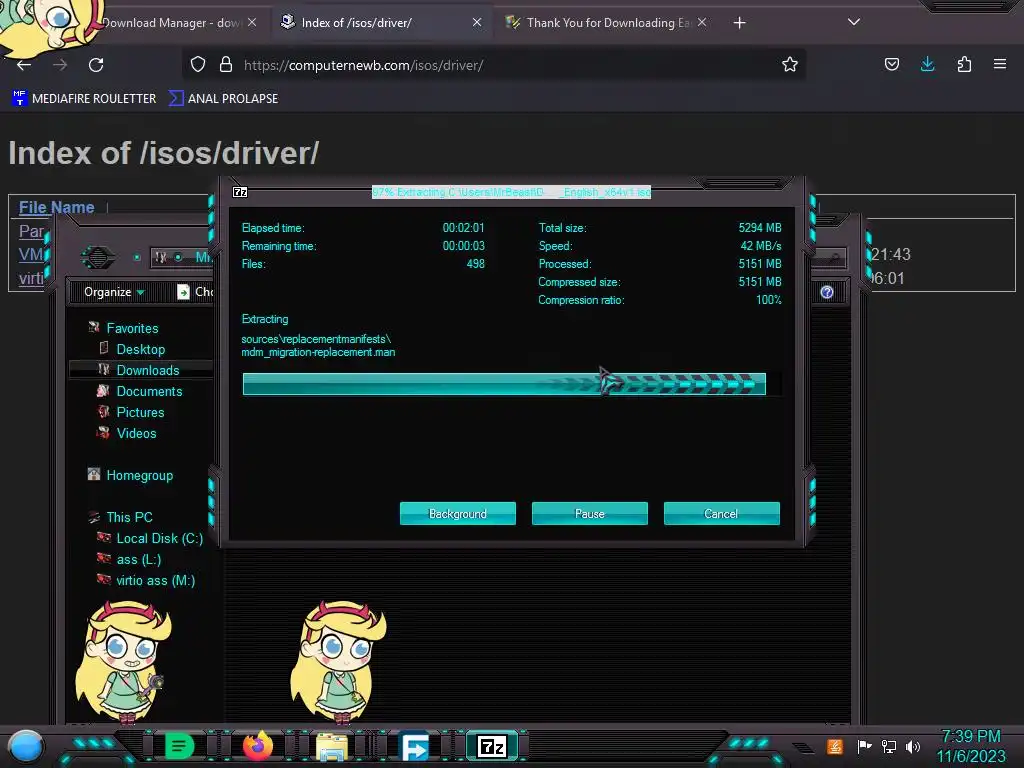Screen dimensions: 1024x768
Task: Open the network tray icon
Action: tap(888, 746)
